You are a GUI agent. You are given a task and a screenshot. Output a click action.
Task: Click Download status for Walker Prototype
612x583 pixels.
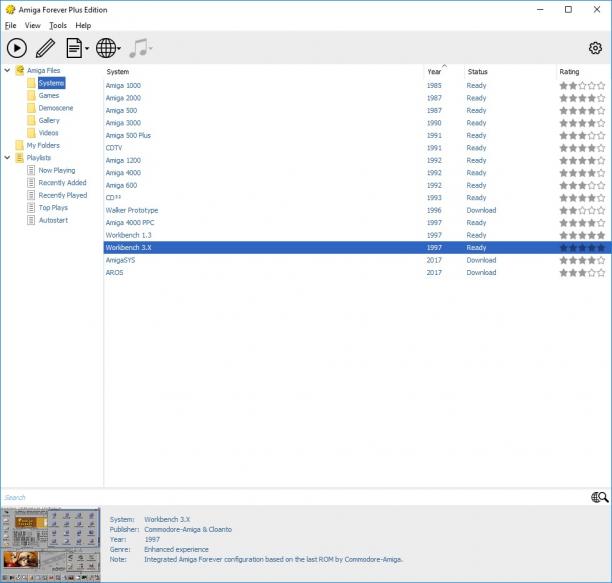(x=481, y=210)
